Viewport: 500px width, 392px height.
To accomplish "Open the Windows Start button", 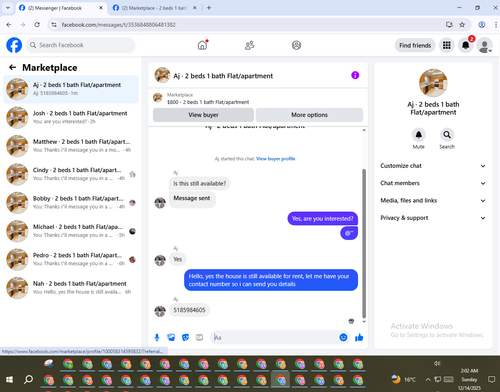I will [9, 379].
